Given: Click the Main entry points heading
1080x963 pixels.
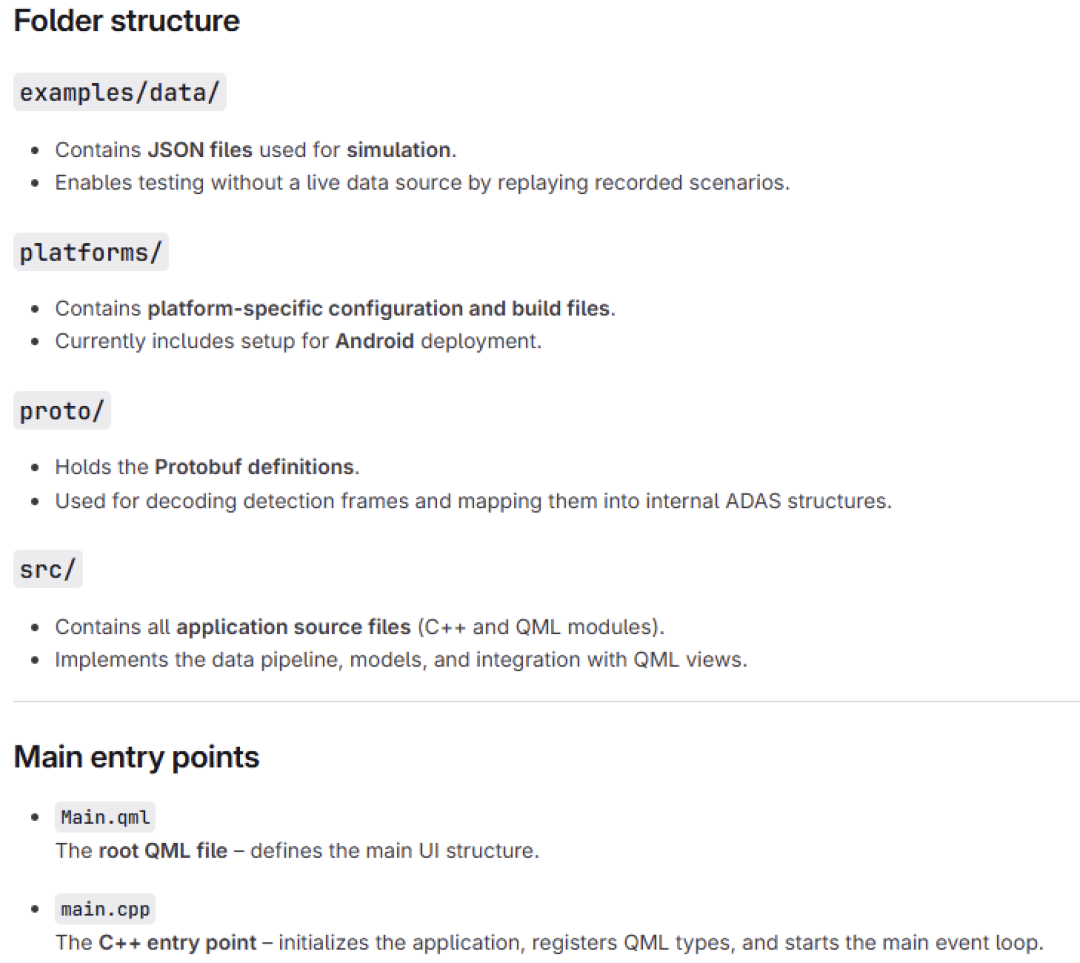Looking at the screenshot, I should coord(136,756).
